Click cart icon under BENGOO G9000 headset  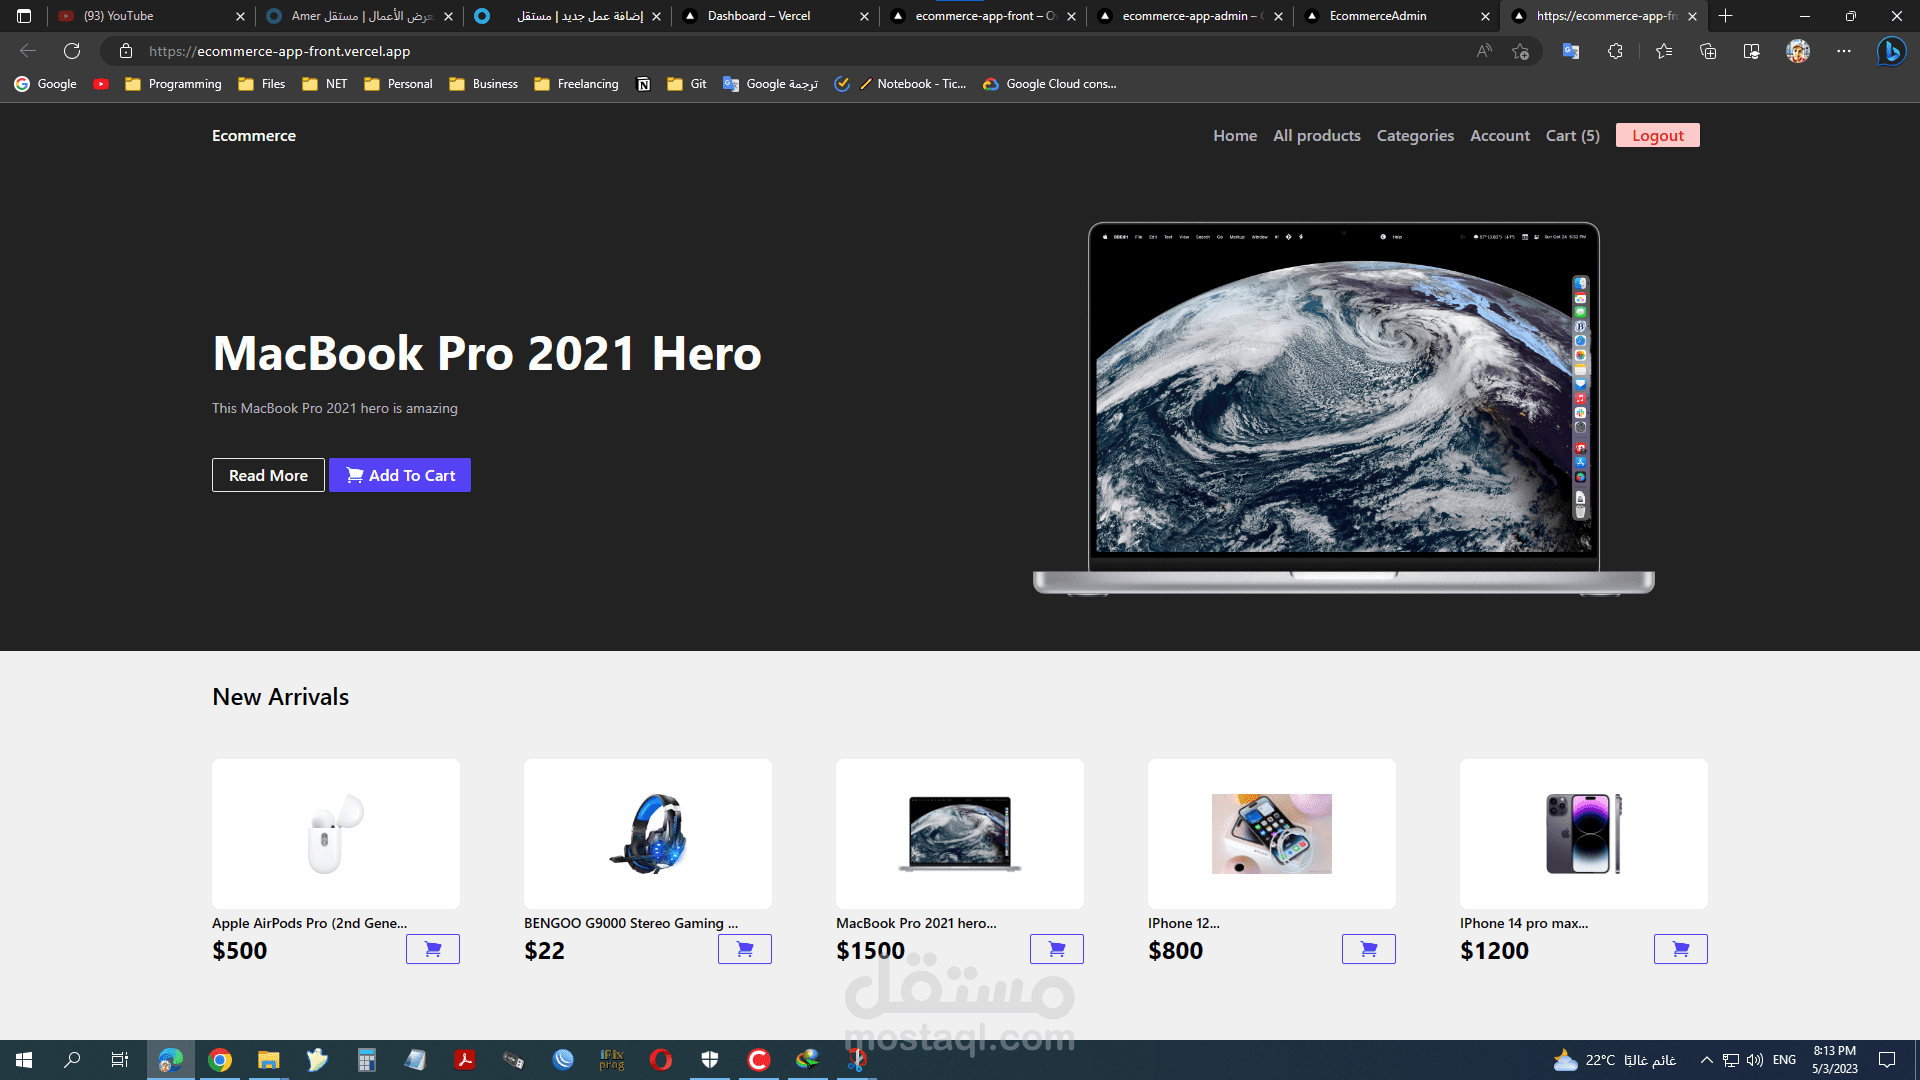point(744,949)
